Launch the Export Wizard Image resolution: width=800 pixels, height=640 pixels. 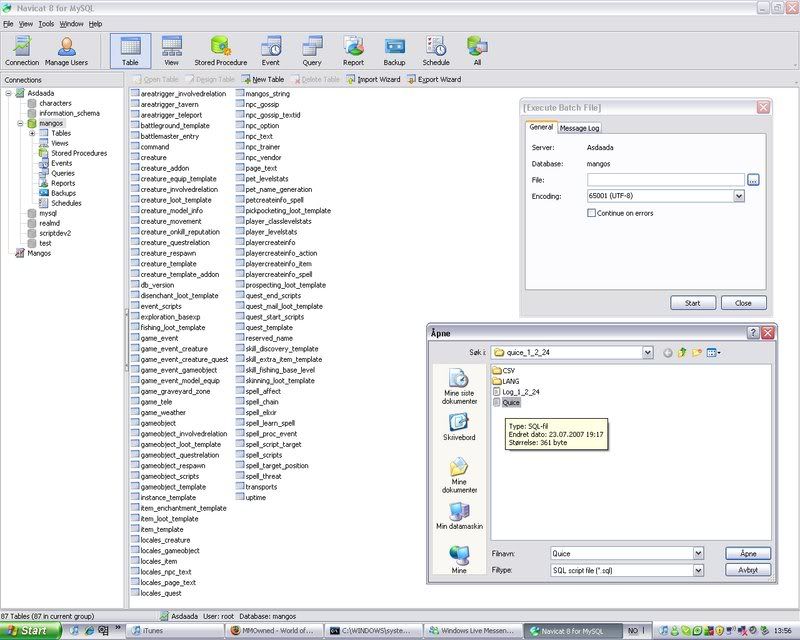(434, 80)
